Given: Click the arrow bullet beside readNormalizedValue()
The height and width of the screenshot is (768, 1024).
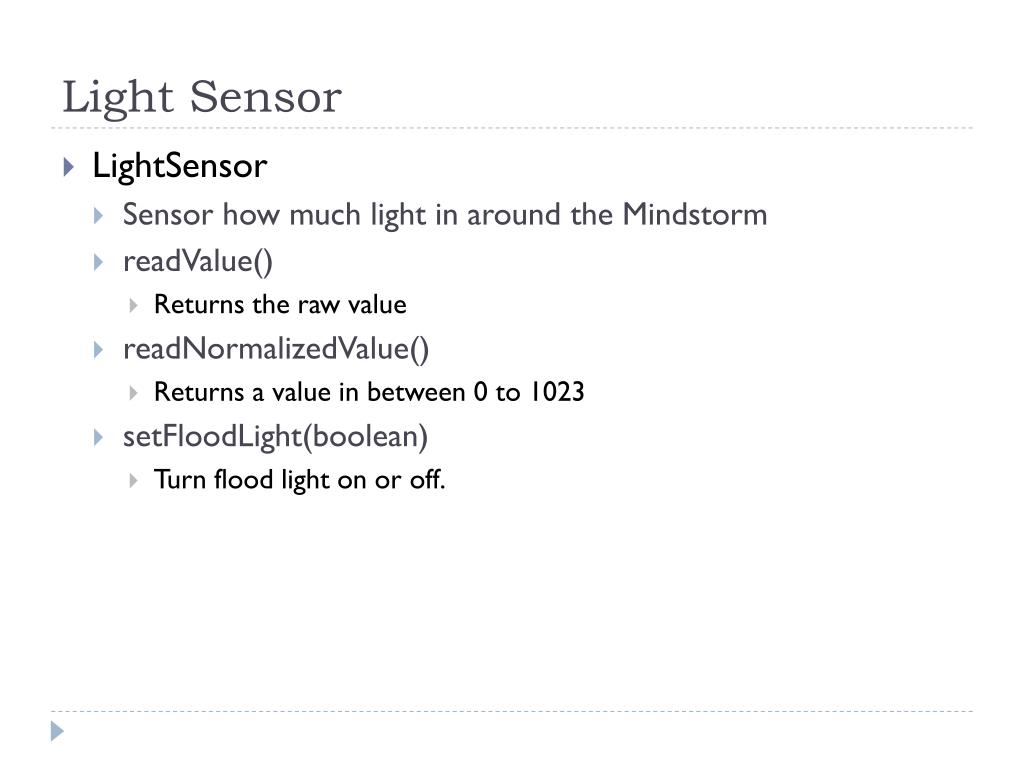Looking at the screenshot, I should tap(99, 350).
